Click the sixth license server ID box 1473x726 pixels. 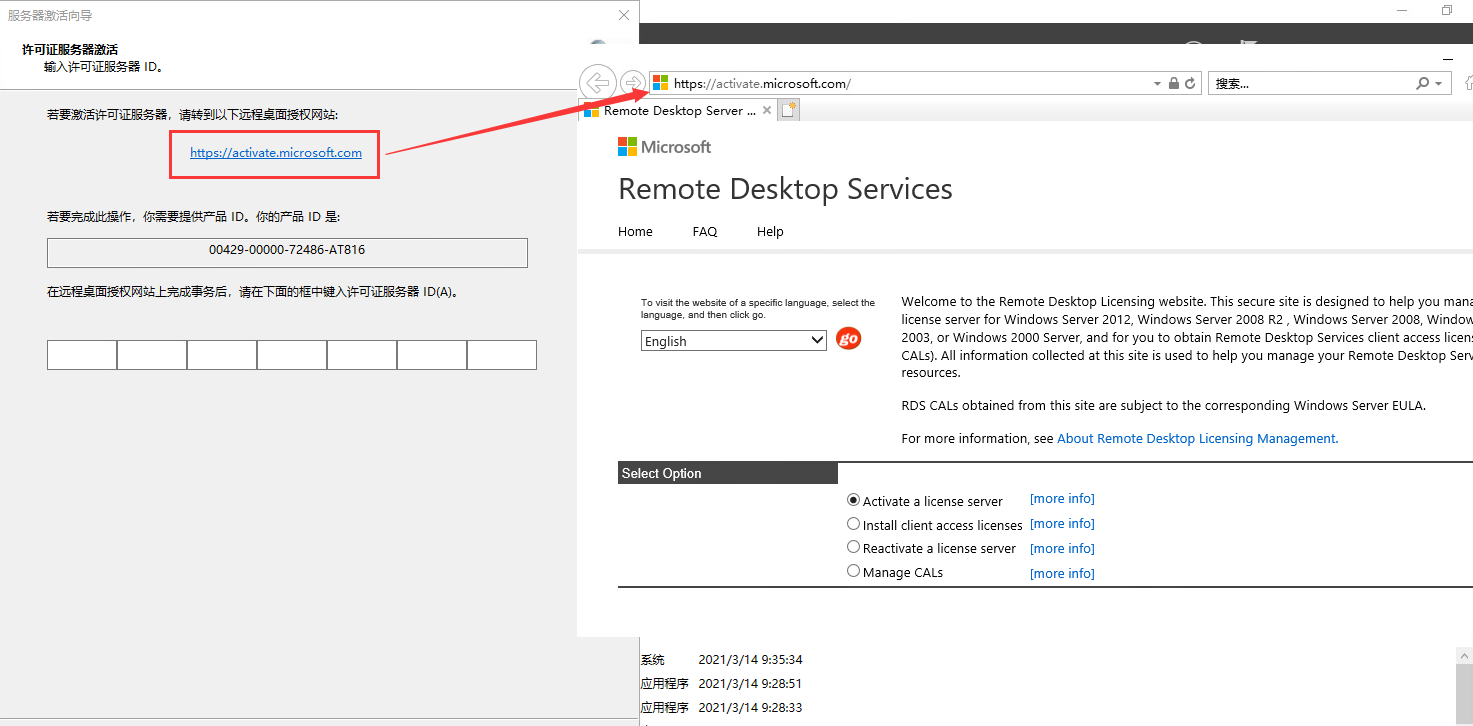coord(432,355)
